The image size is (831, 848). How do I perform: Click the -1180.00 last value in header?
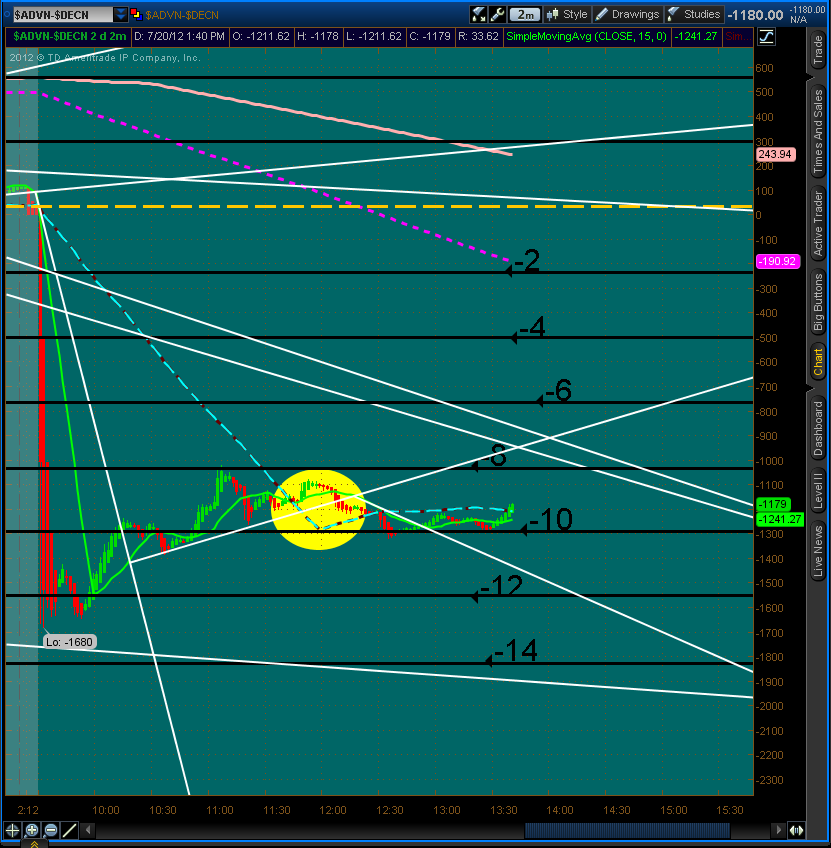755,15
